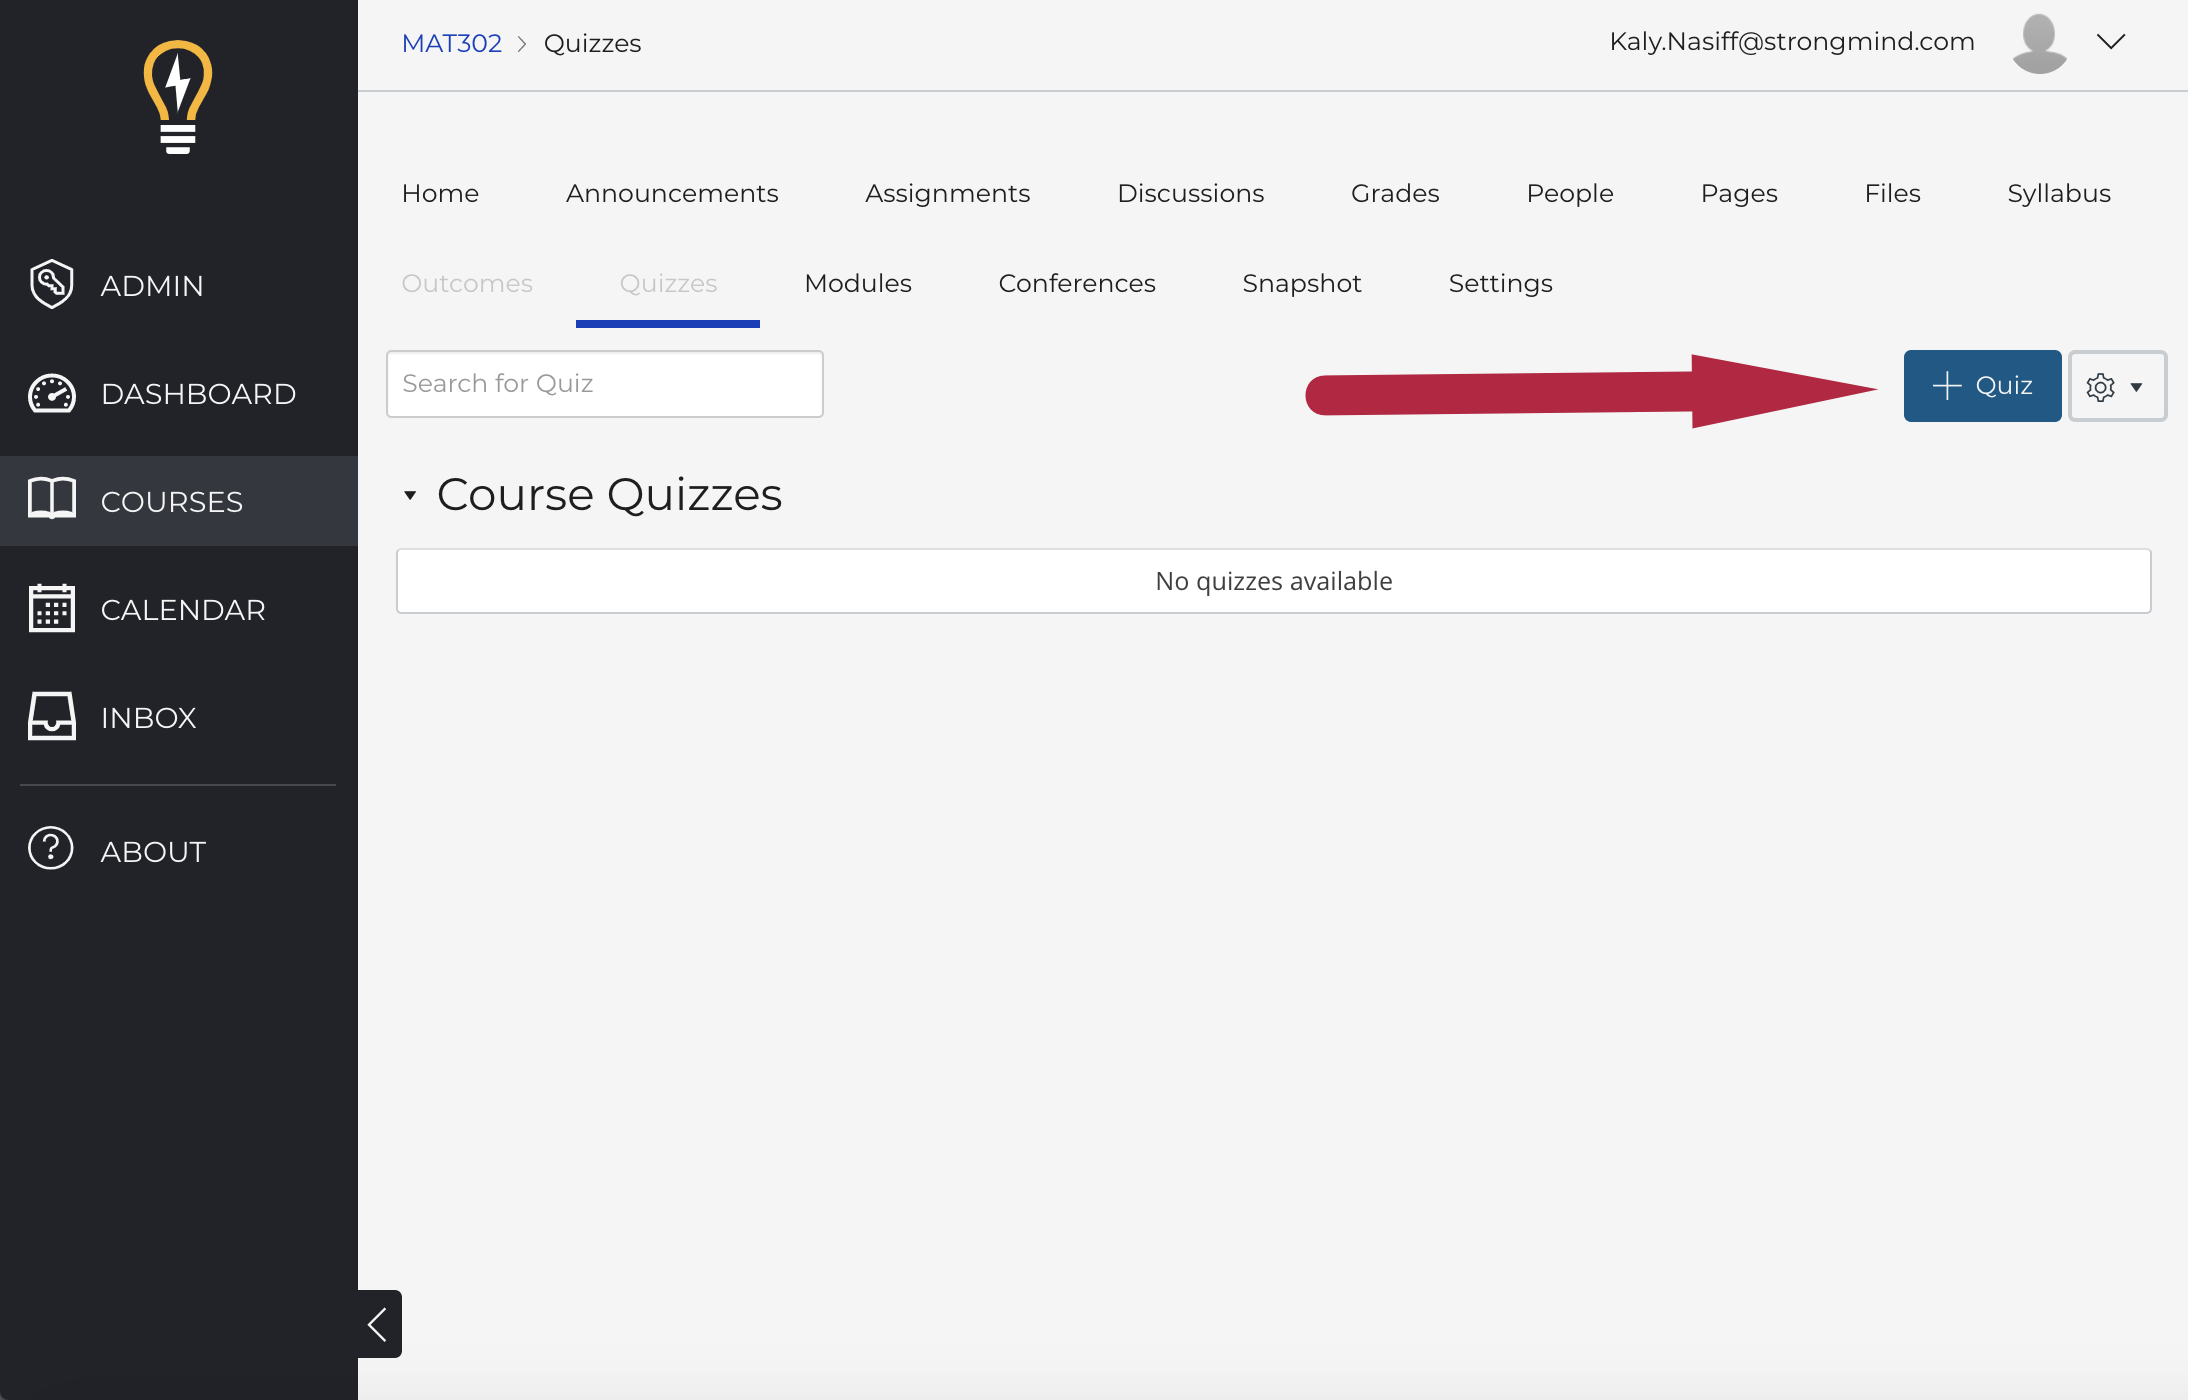Click the About question mark icon
The image size is (2188, 1400).
click(51, 849)
